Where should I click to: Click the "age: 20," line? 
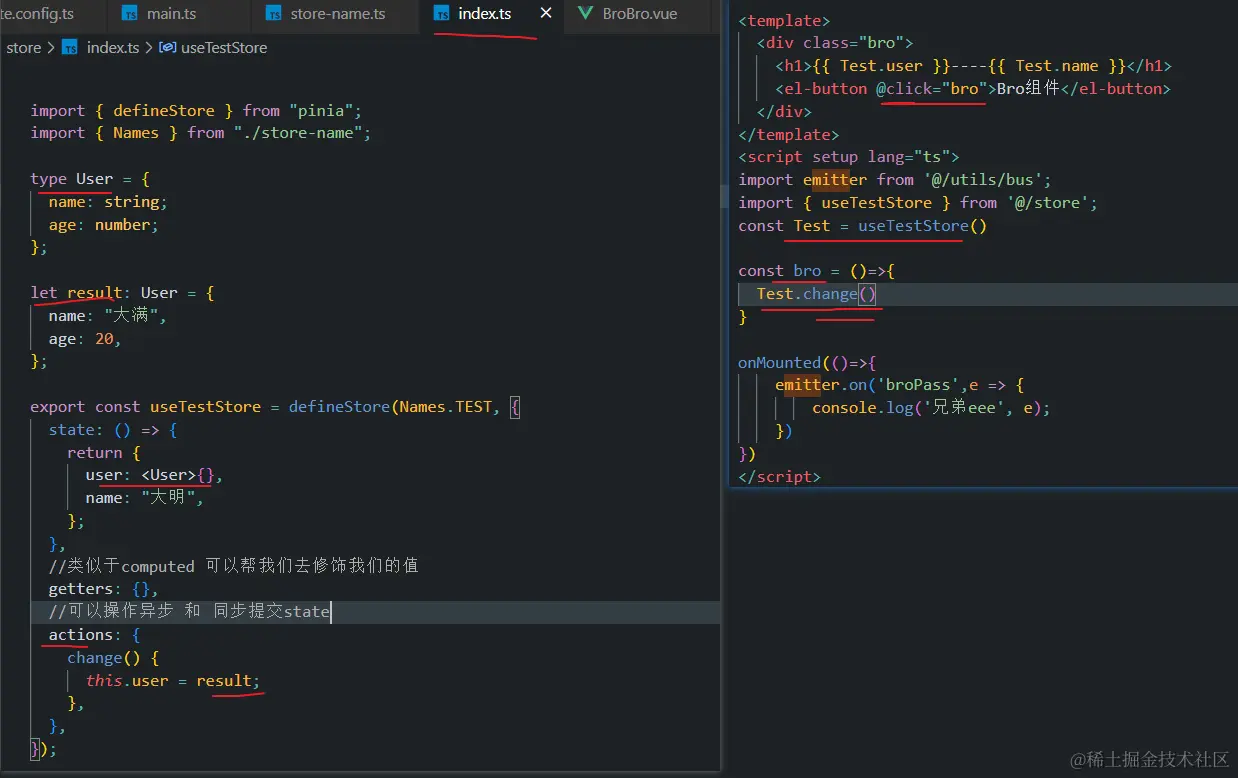[85, 339]
